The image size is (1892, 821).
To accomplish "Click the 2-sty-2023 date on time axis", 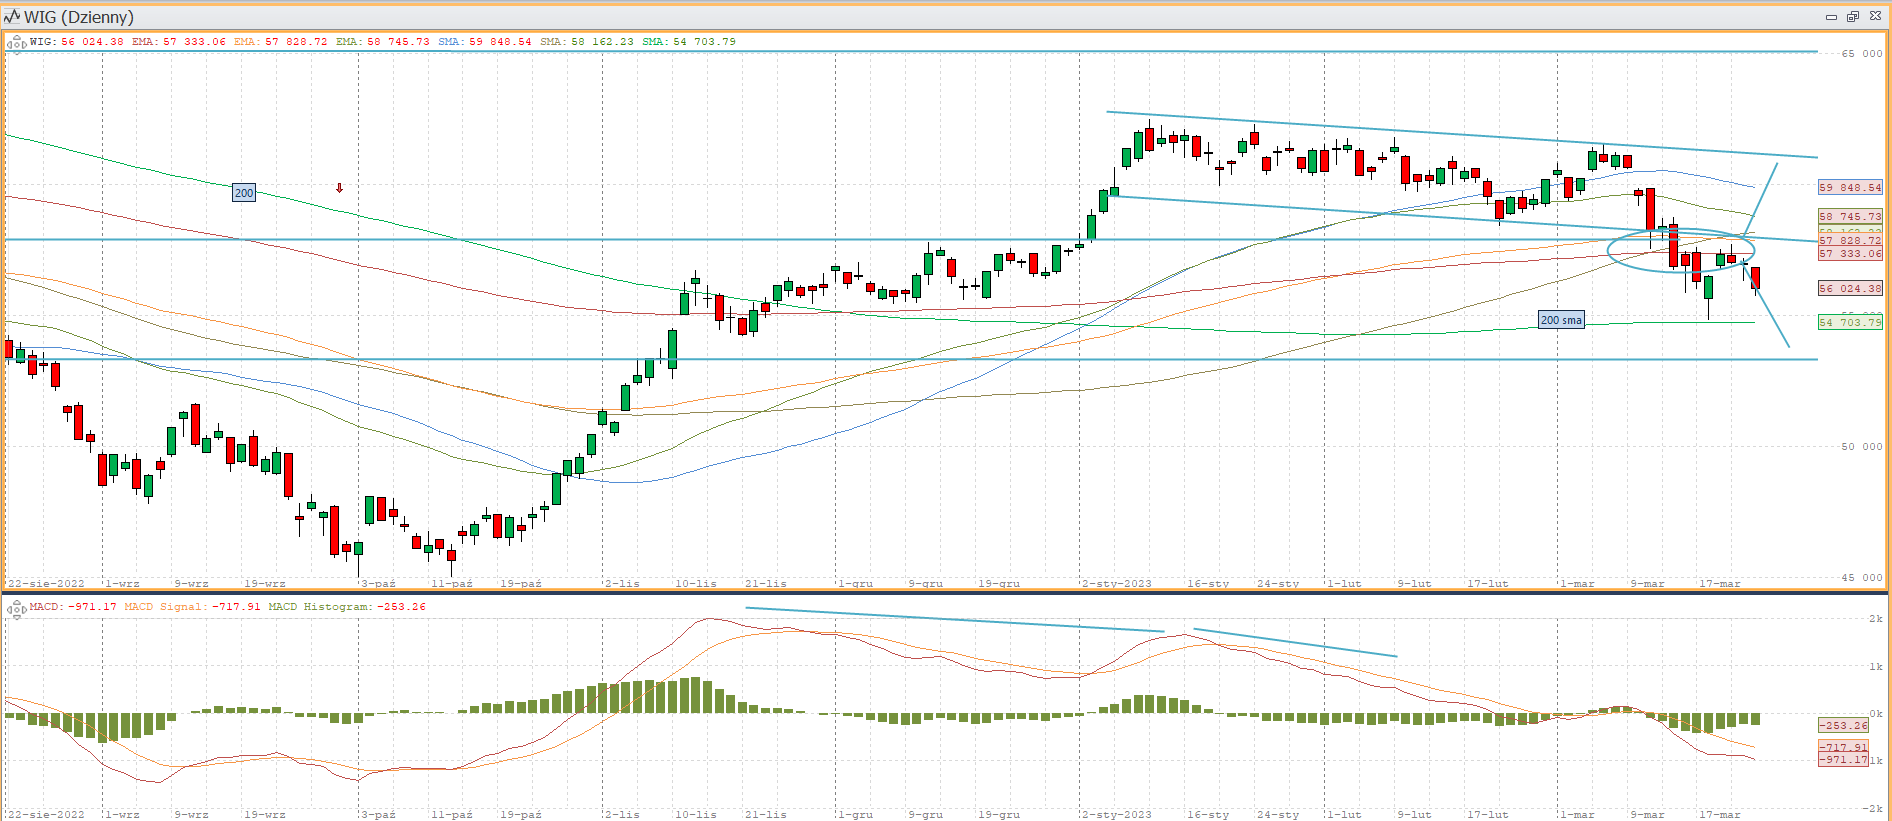I will 1116,583.
